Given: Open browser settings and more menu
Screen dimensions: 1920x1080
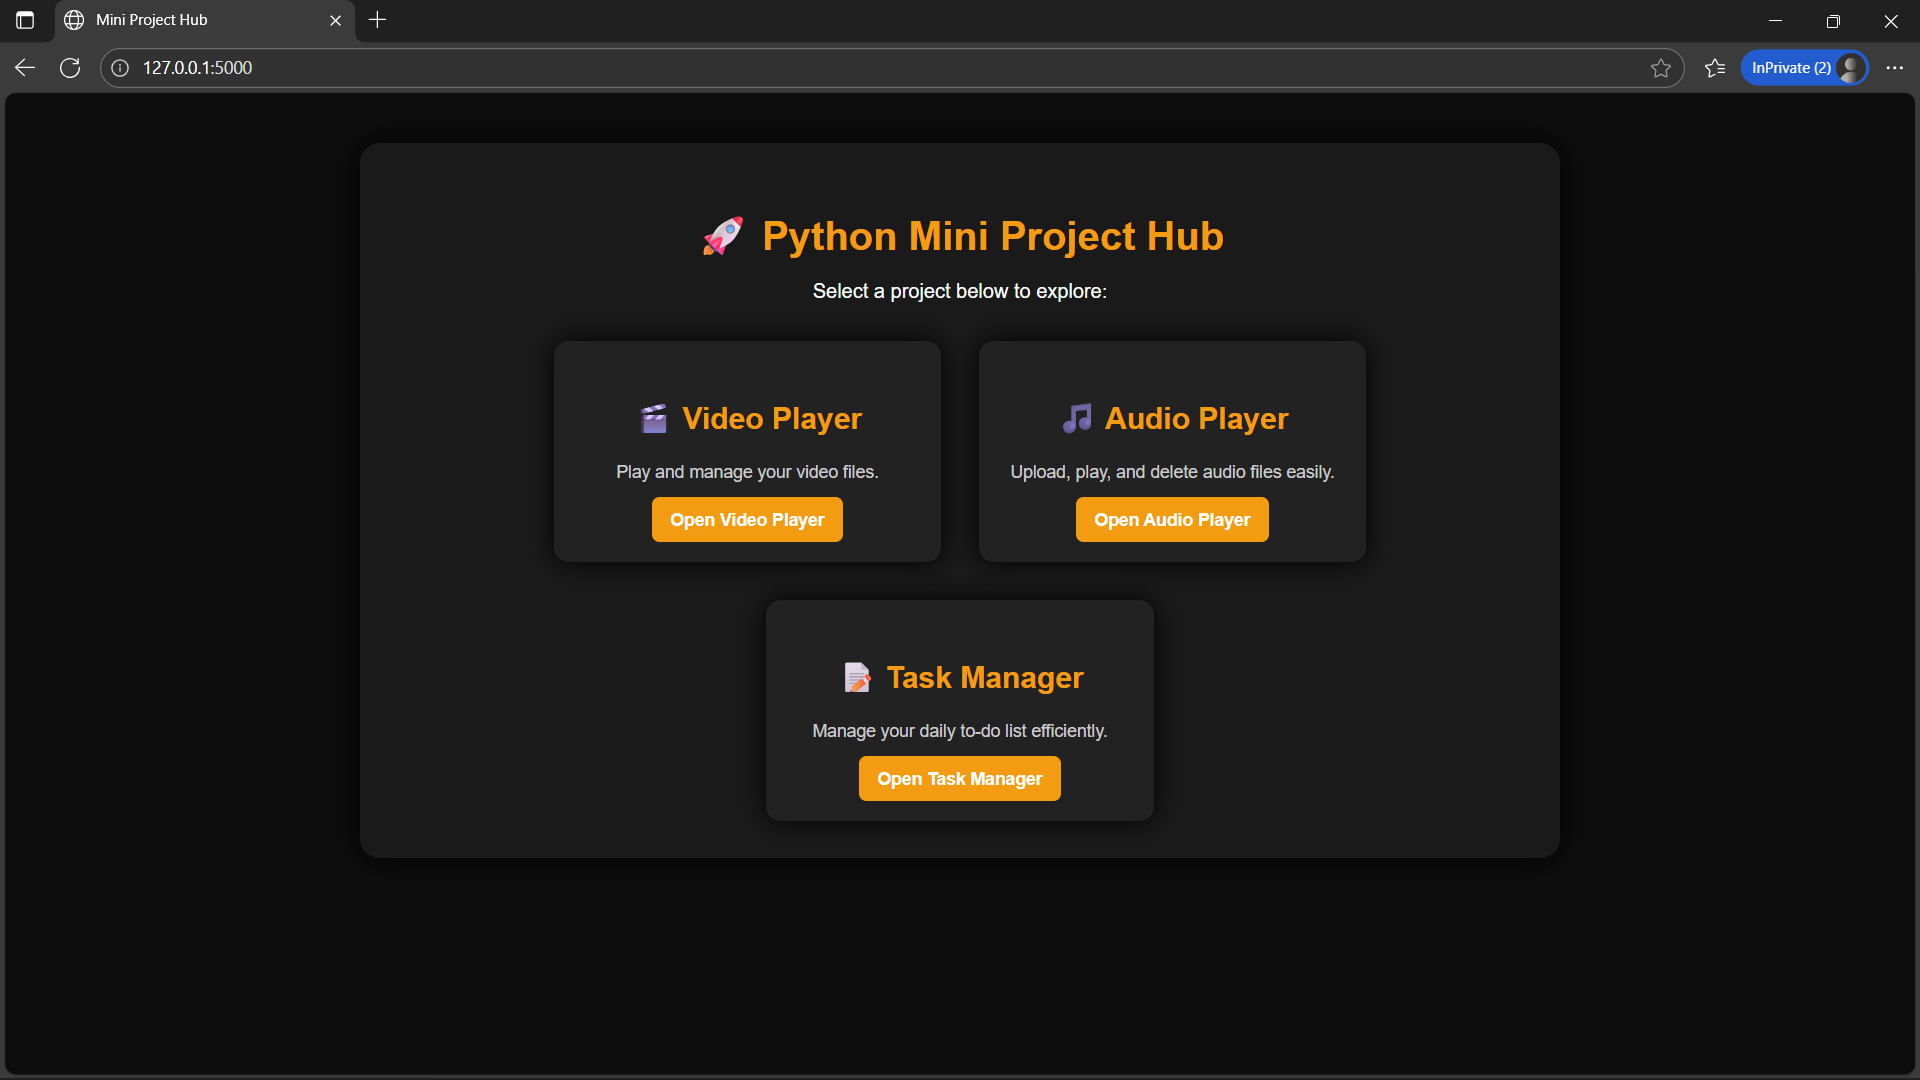Looking at the screenshot, I should click(x=1894, y=68).
